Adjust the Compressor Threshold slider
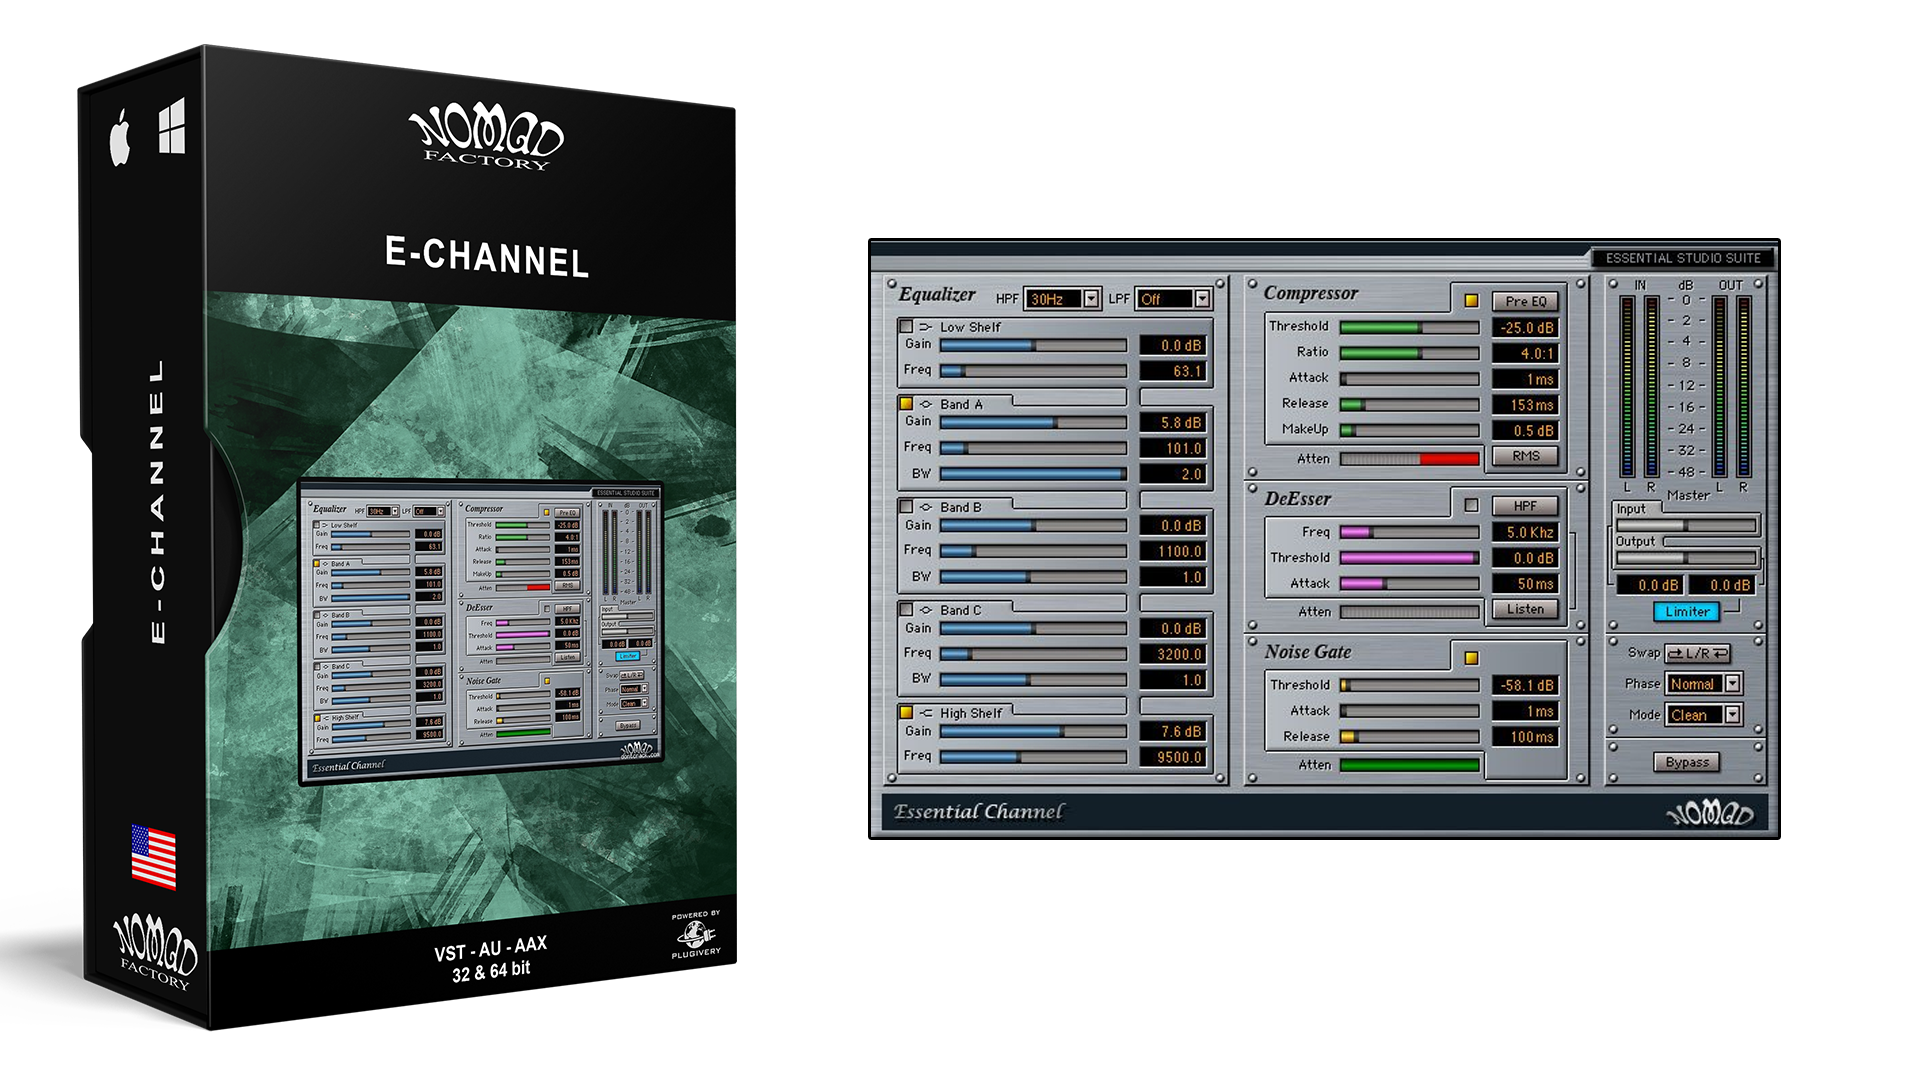The height and width of the screenshot is (1080, 1920). (x=1409, y=327)
